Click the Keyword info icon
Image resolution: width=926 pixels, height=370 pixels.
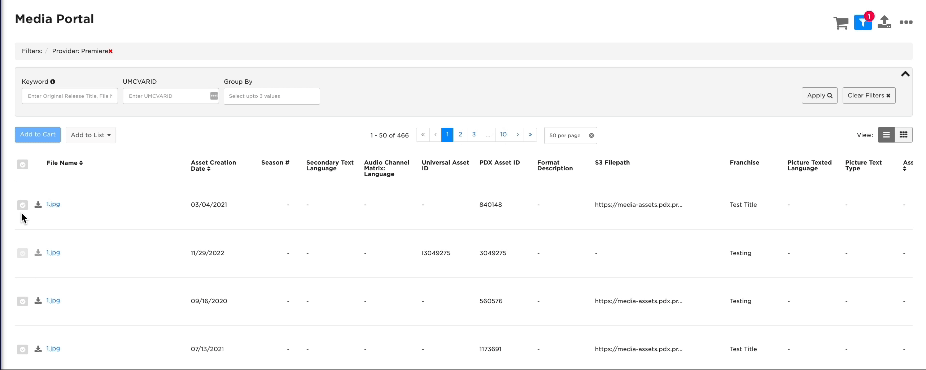(53, 81)
